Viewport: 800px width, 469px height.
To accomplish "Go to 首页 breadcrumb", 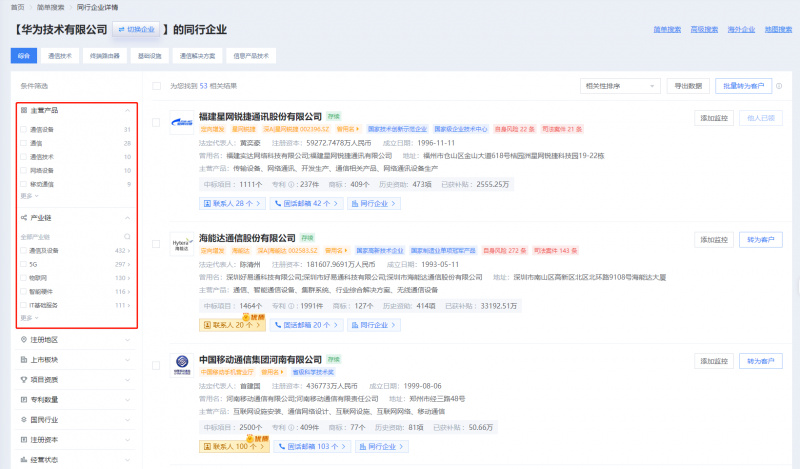I will click(x=17, y=7).
